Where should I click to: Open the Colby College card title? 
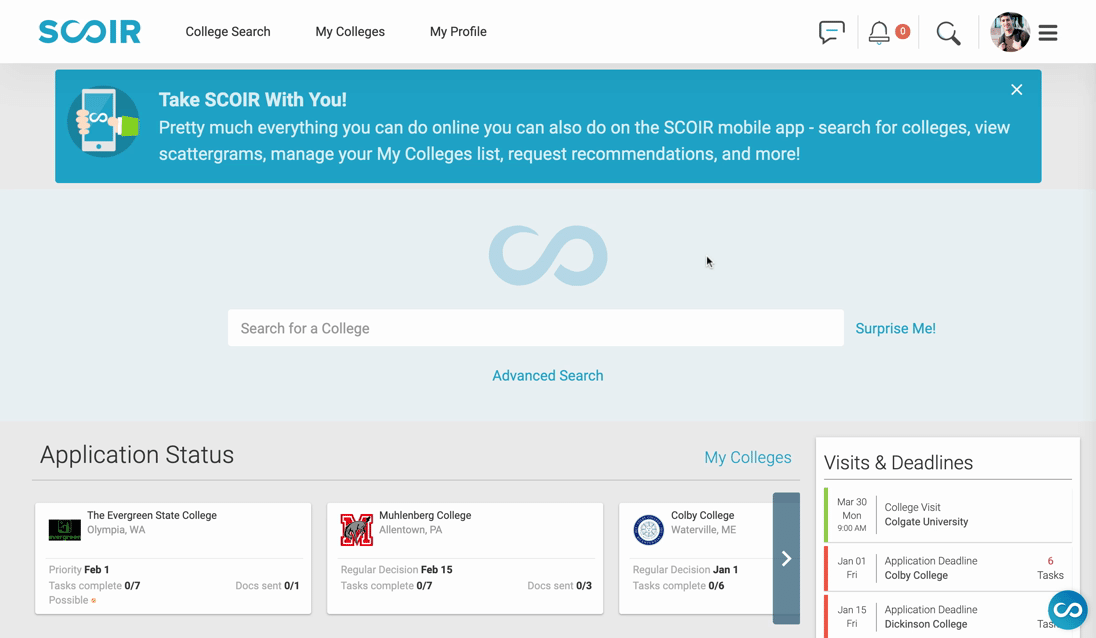click(x=702, y=515)
